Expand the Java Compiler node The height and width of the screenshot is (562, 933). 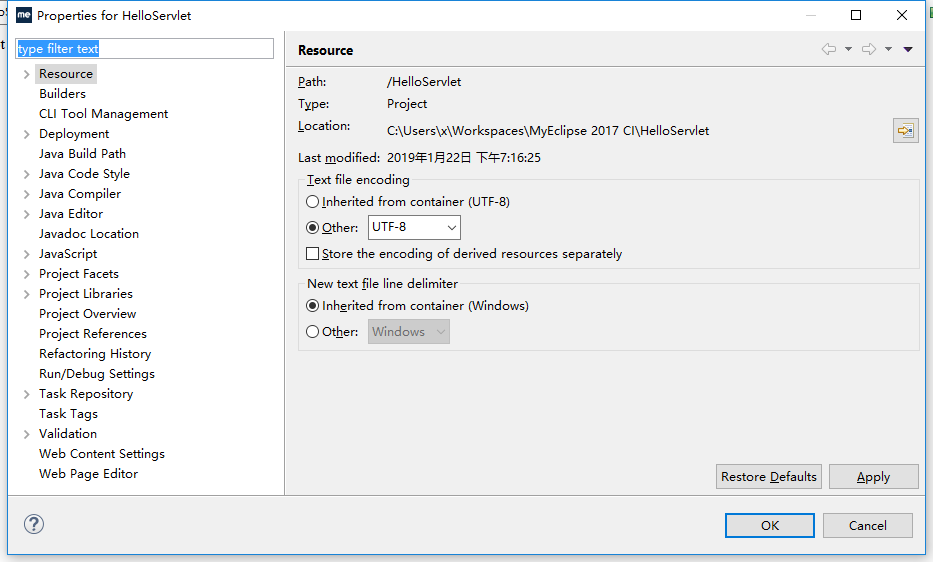click(x=26, y=195)
